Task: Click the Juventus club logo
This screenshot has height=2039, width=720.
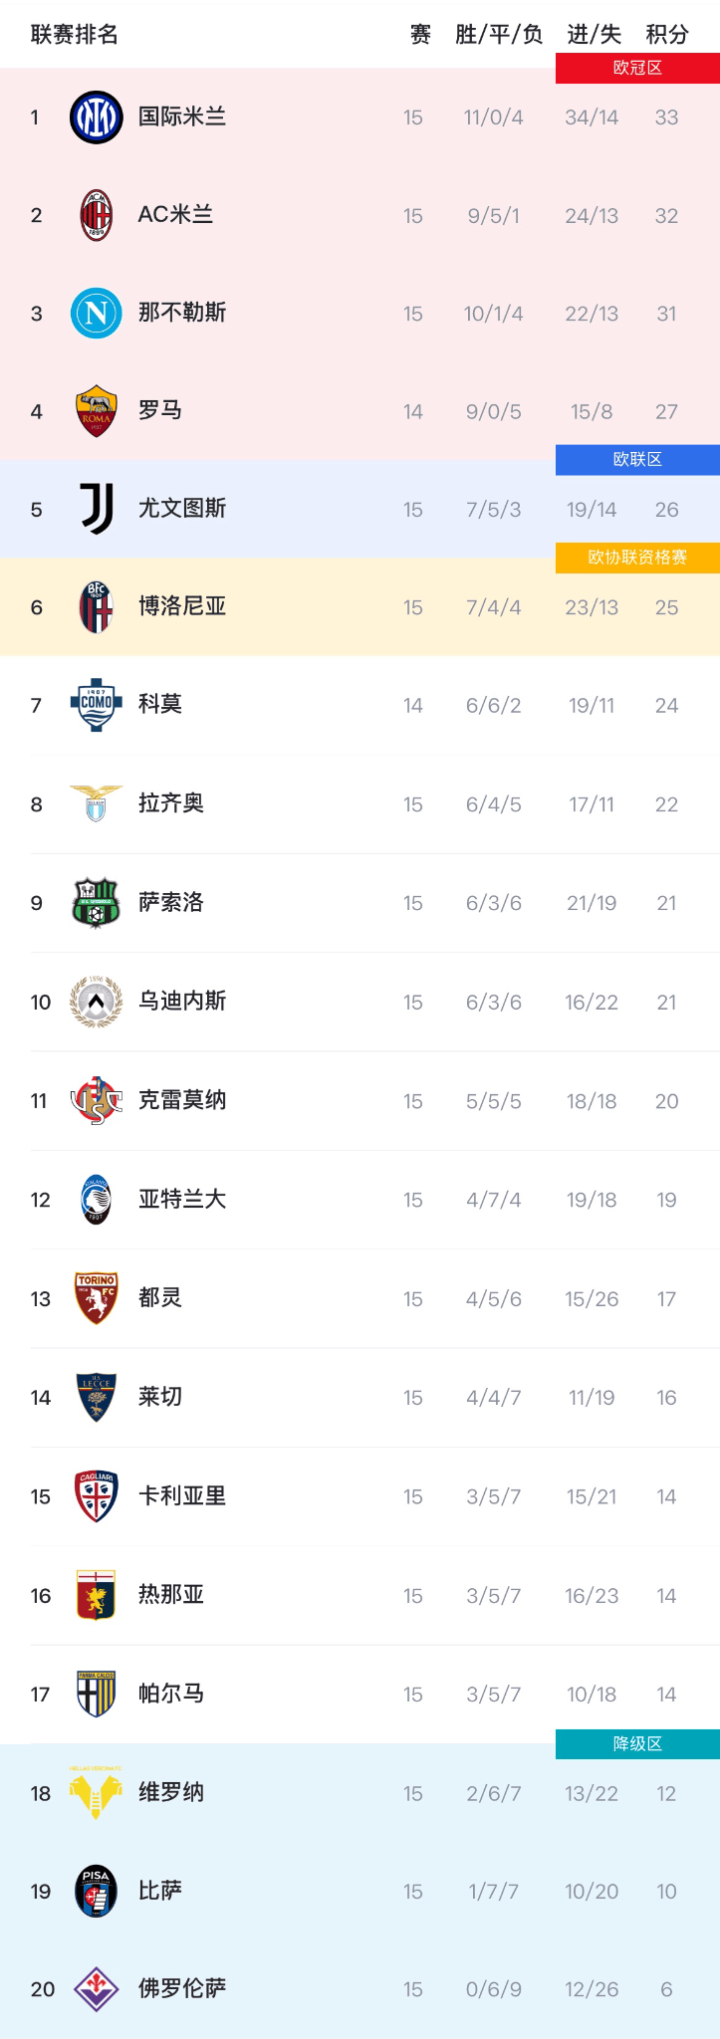Action: [96, 509]
